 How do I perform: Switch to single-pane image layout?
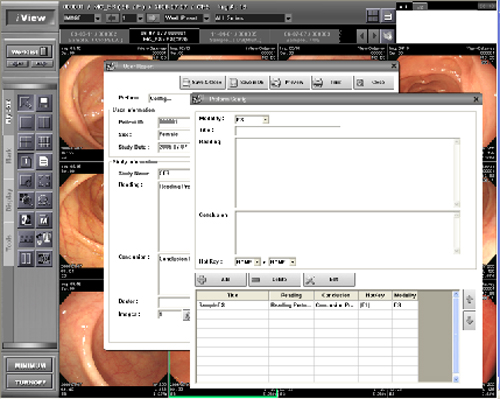[26, 122]
